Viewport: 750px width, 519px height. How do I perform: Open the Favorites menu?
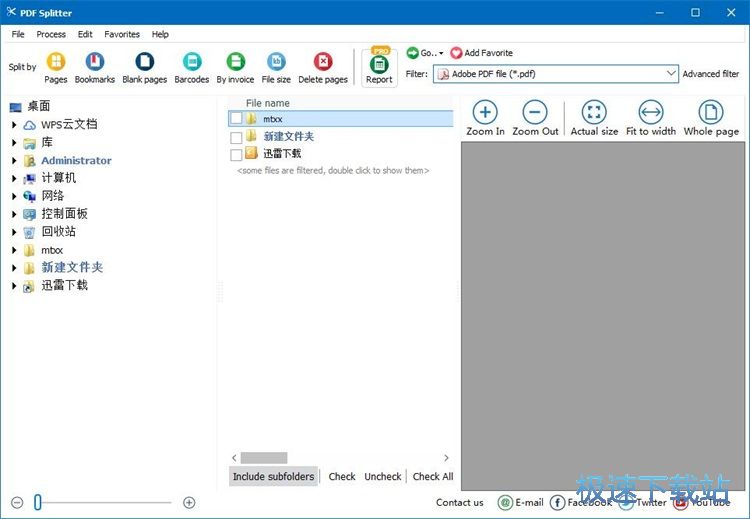[122, 34]
